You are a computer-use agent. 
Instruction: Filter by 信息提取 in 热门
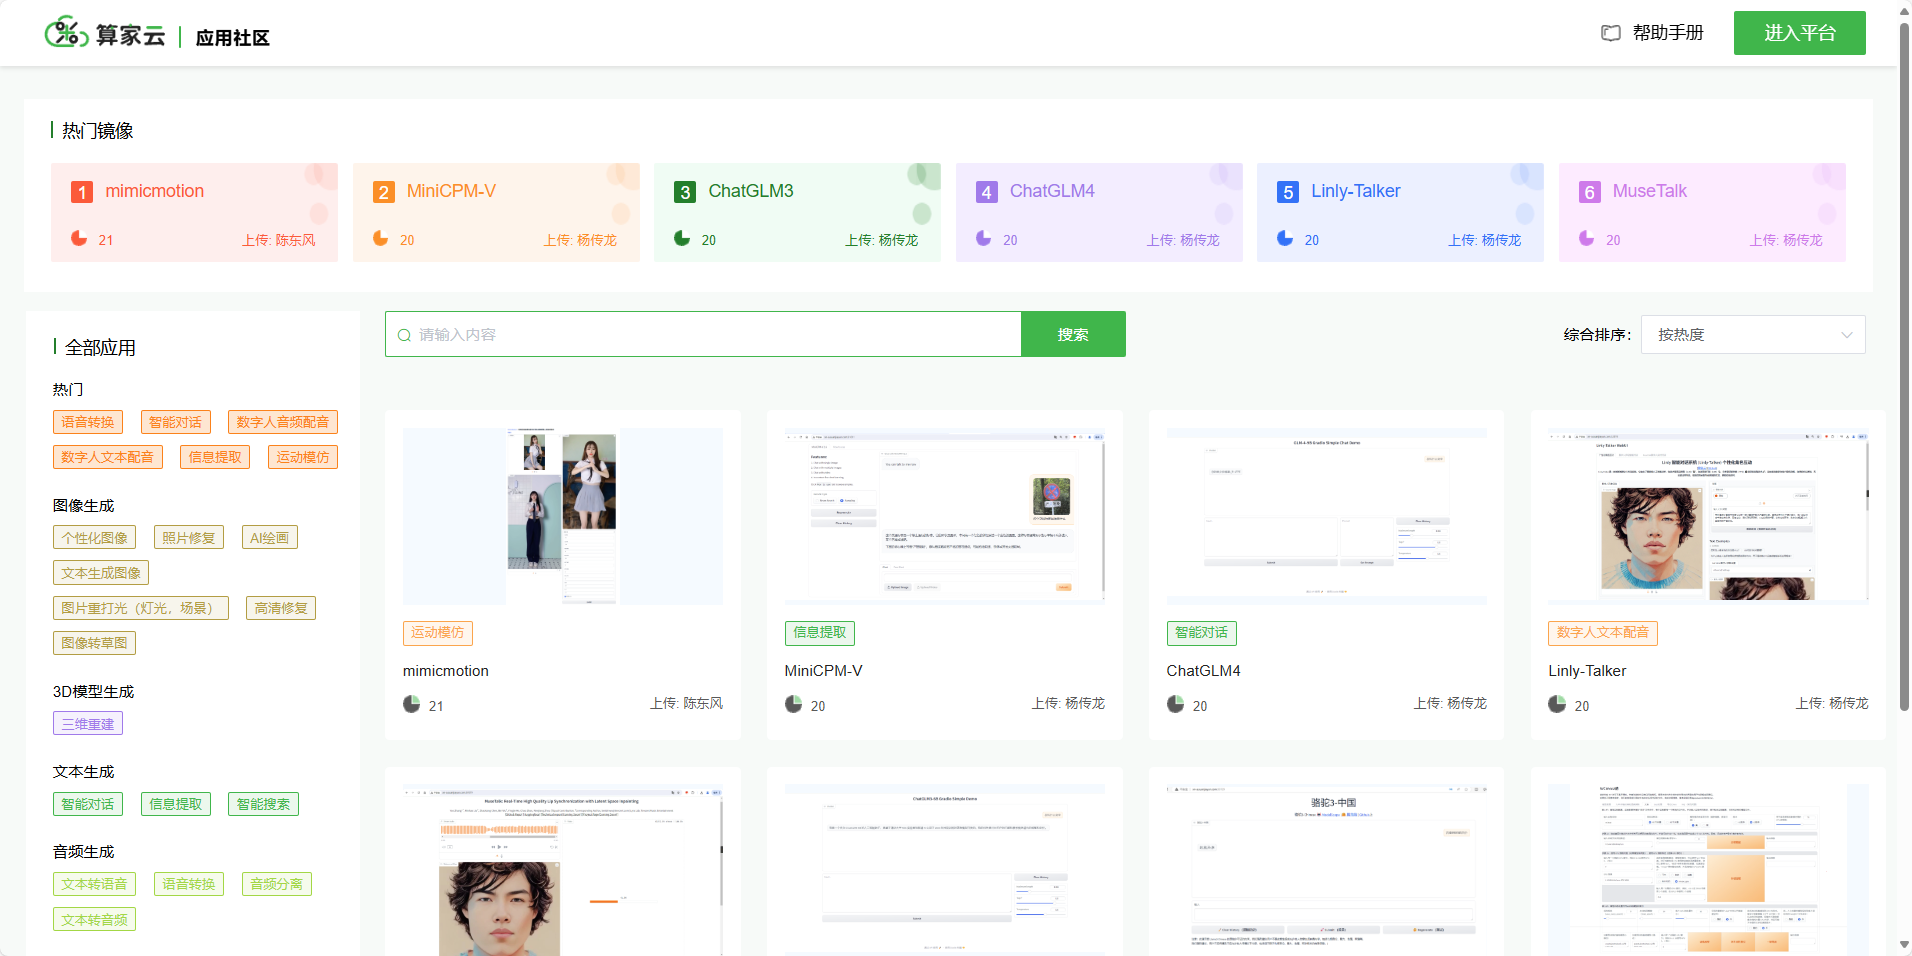[x=215, y=457]
